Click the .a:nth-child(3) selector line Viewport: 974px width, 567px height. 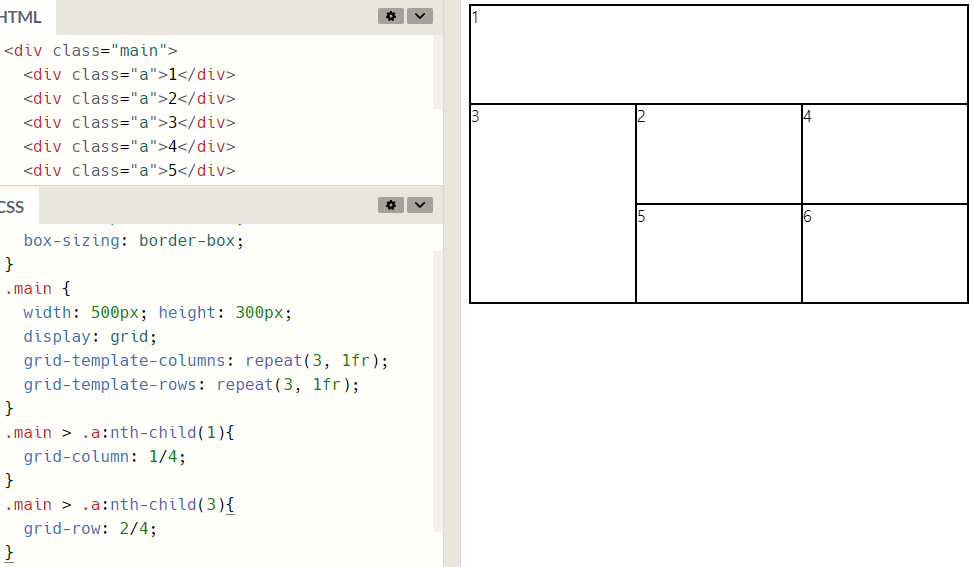[119, 505]
